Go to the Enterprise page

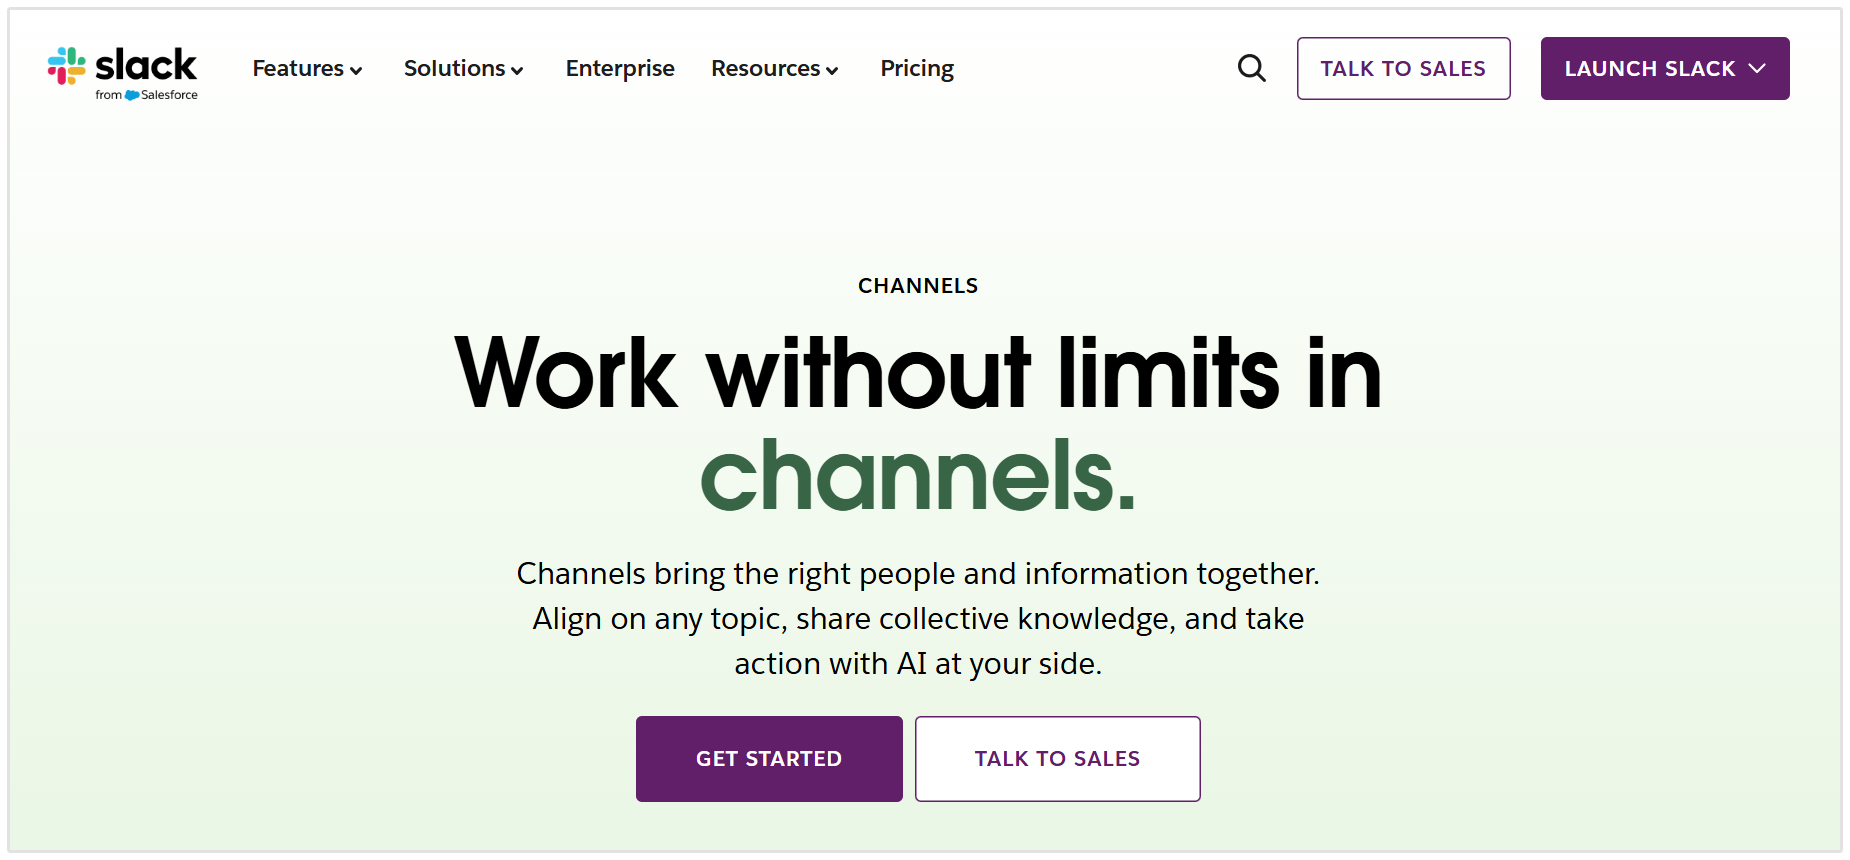(620, 68)
